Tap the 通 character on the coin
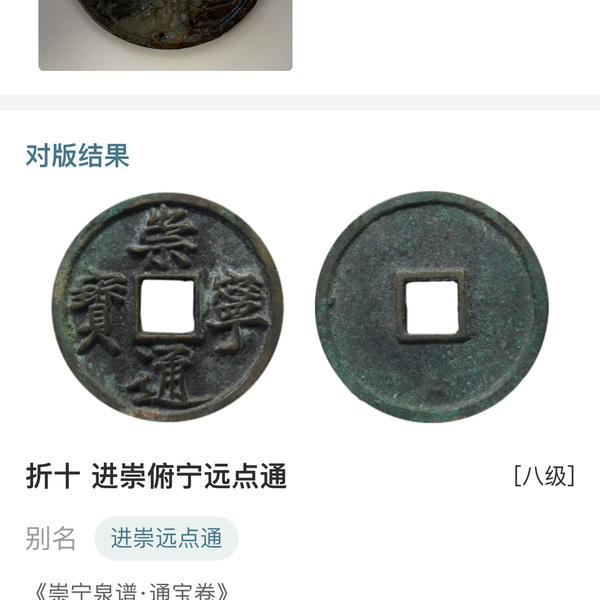 (165, 377)
